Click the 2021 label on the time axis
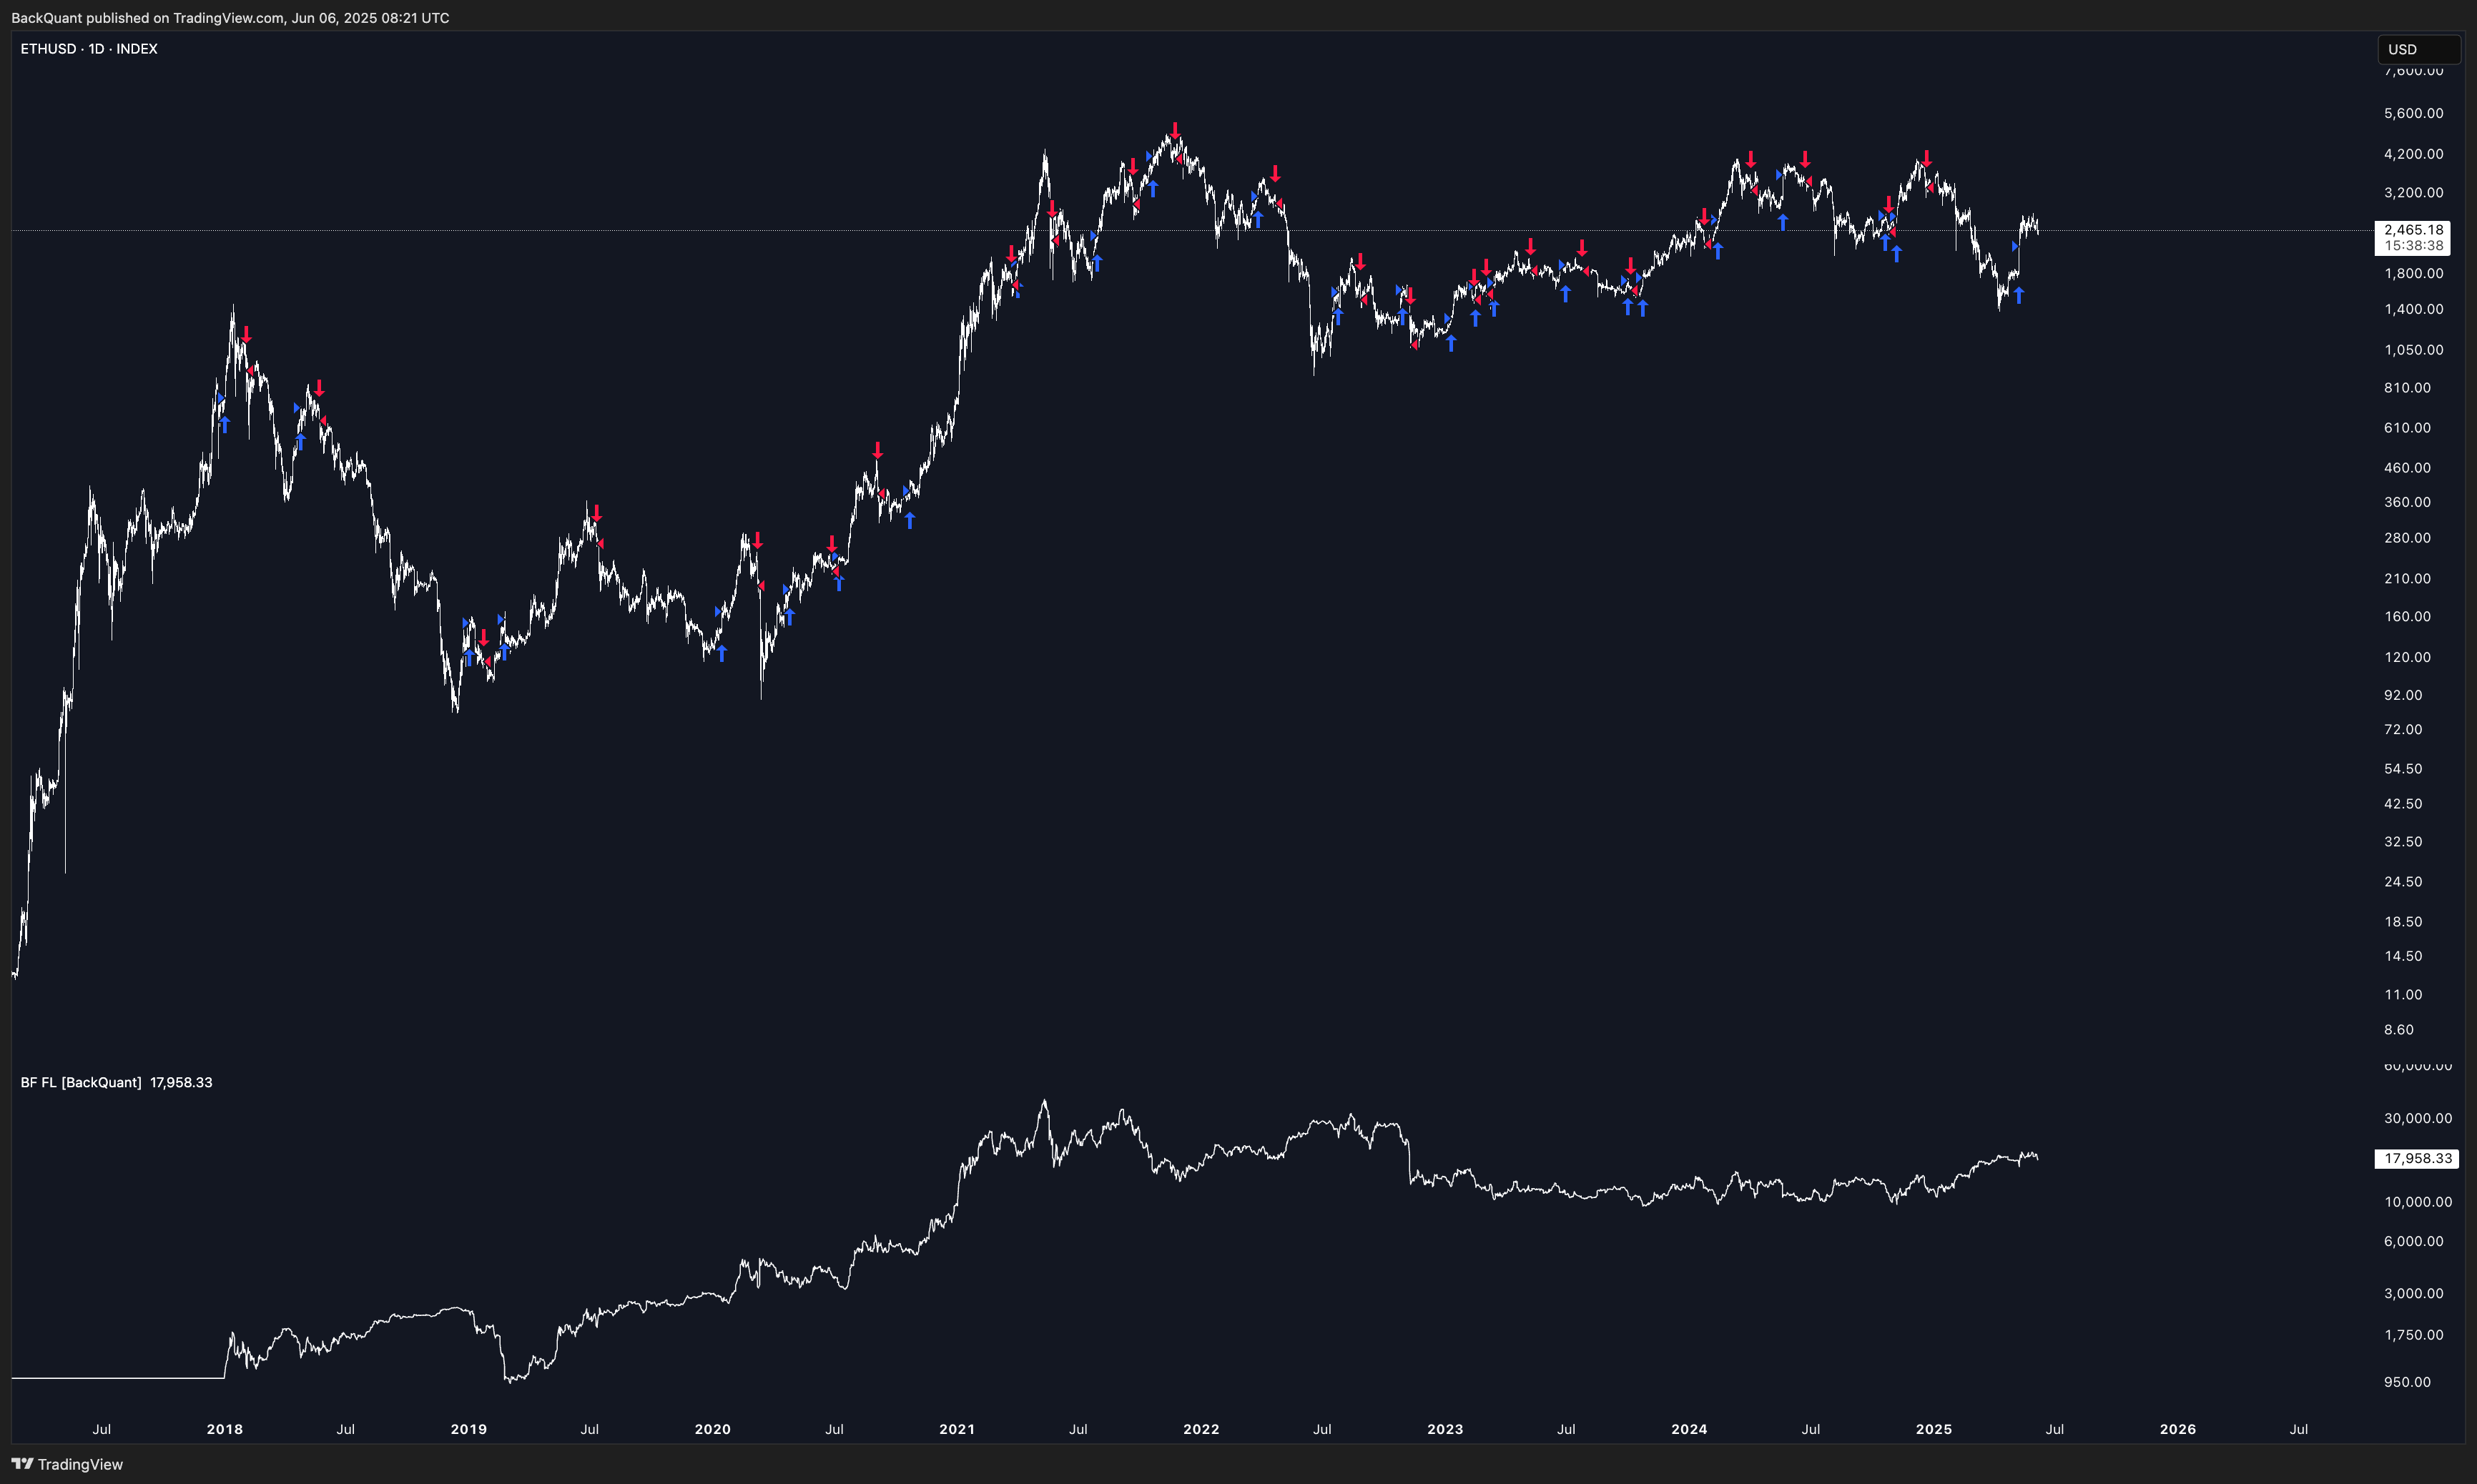This screenshot has height=1484, width=2477. pos(957,1429)
